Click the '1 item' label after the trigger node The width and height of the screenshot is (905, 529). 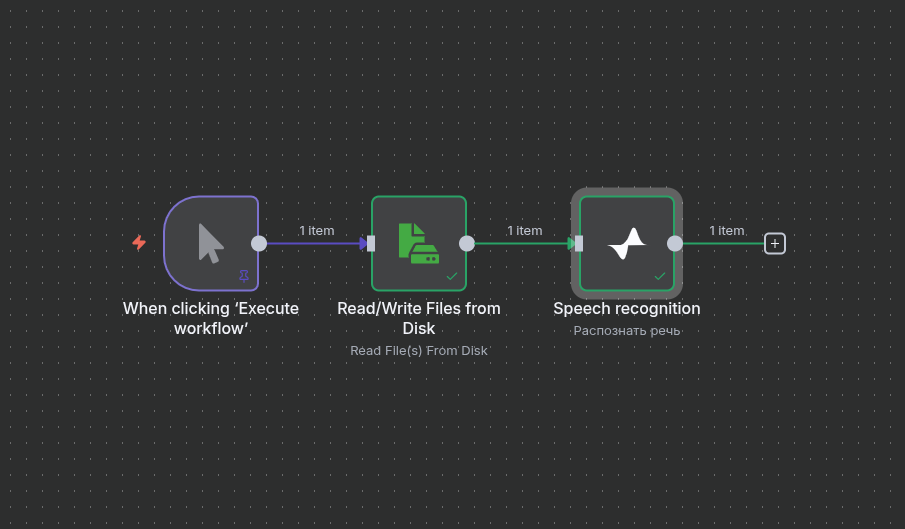coord(316,231)
